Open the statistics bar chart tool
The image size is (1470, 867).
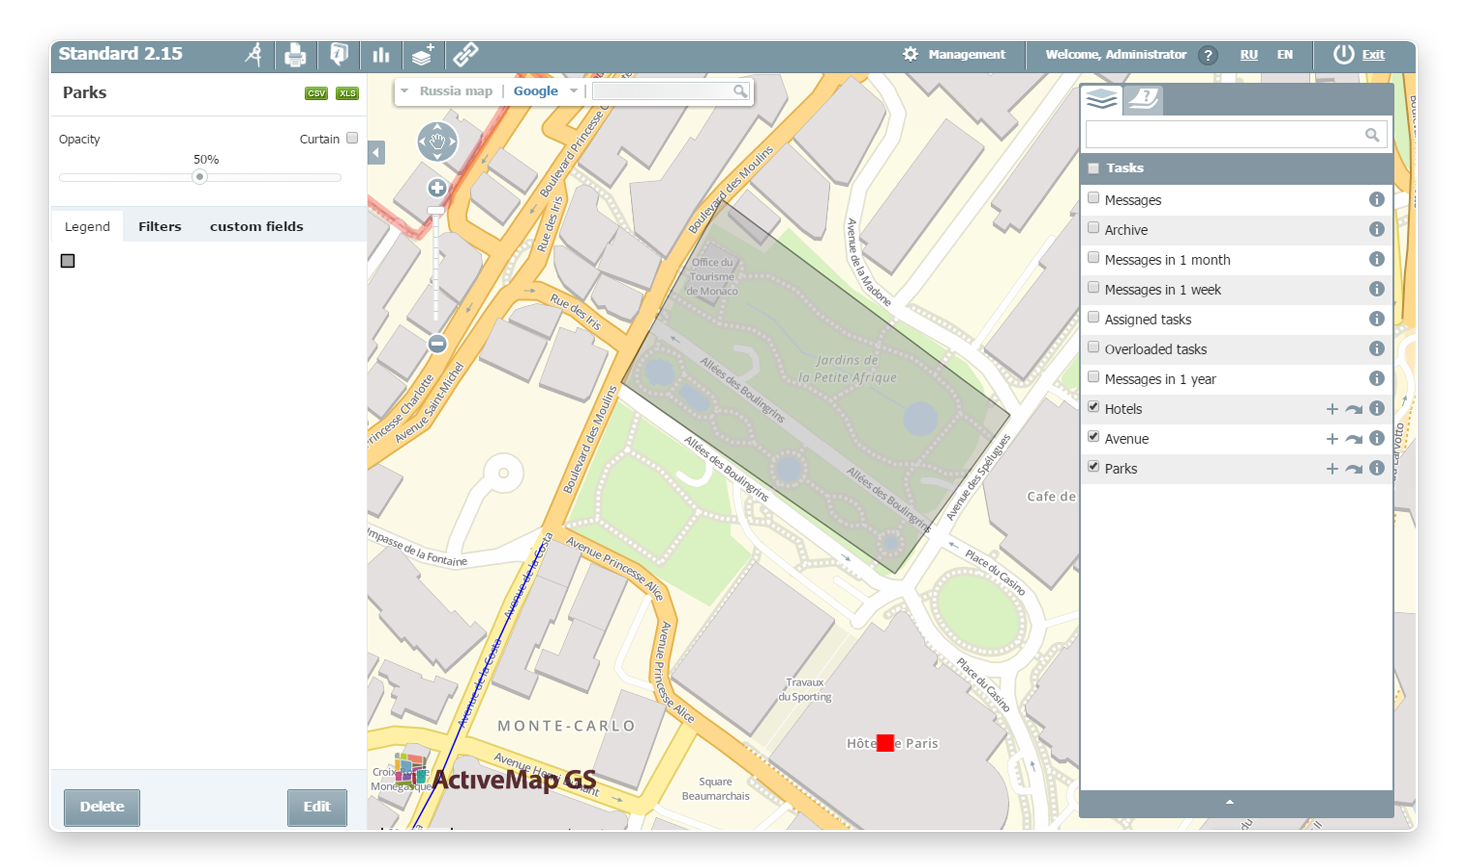(381, 55)
